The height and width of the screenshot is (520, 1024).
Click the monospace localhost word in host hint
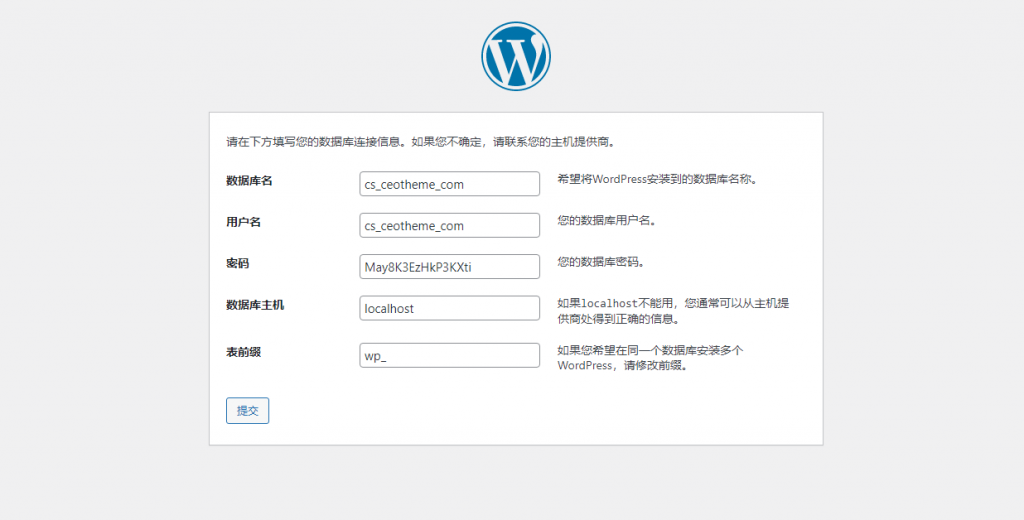tap(611, 304)
